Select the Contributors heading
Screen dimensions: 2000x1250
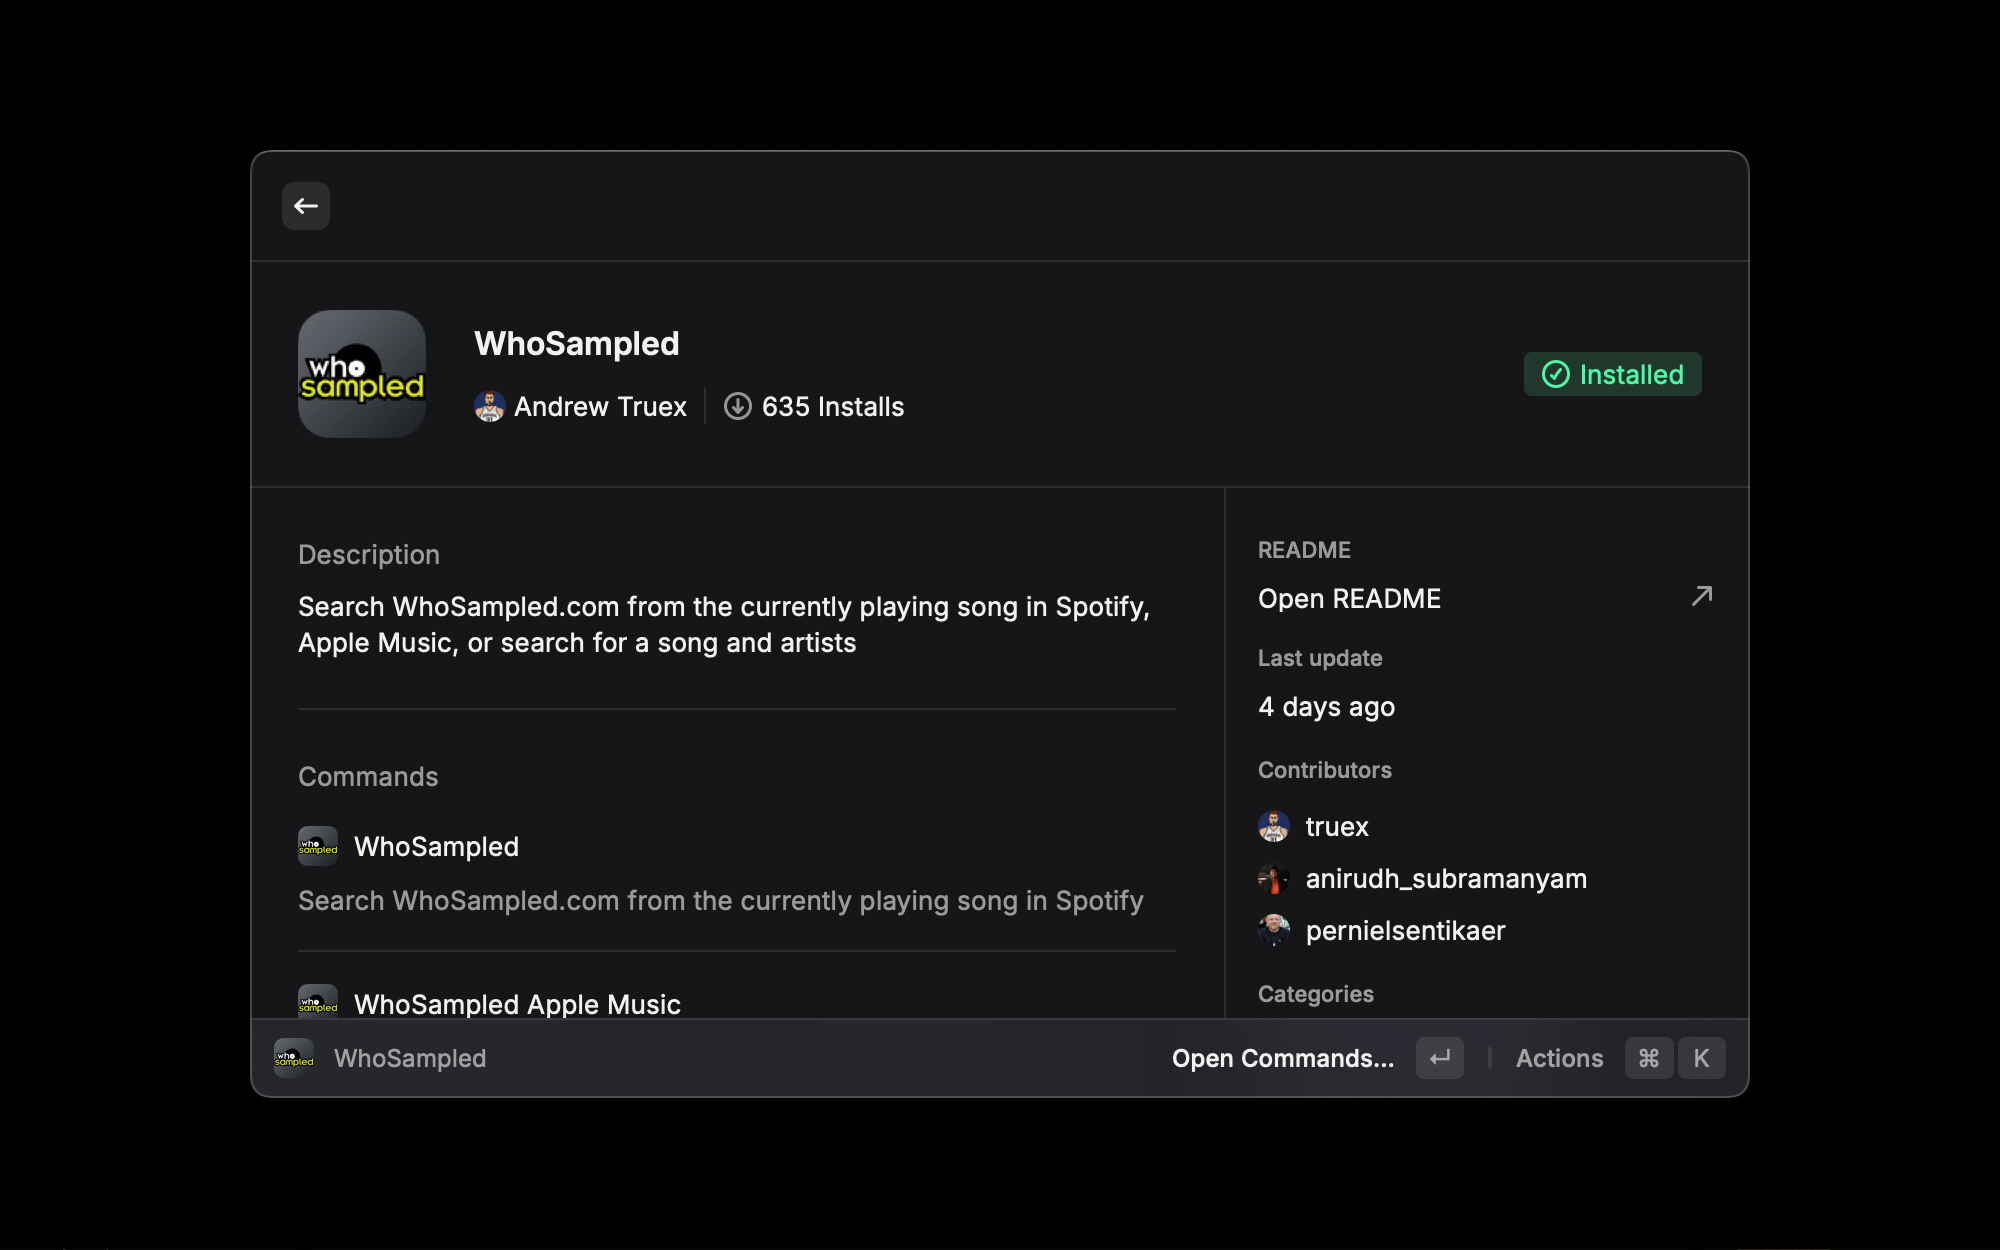click(1325, 770)
